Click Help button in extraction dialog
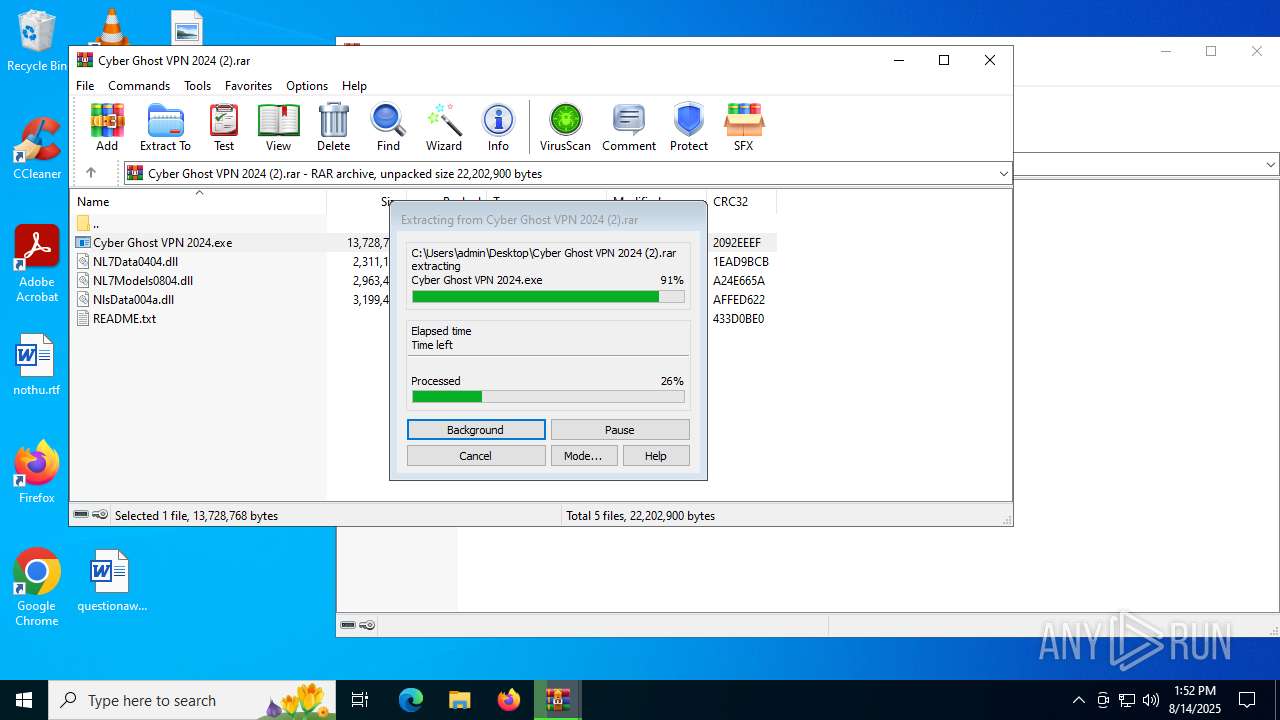The image size is (1280, 720). point(656,456)
